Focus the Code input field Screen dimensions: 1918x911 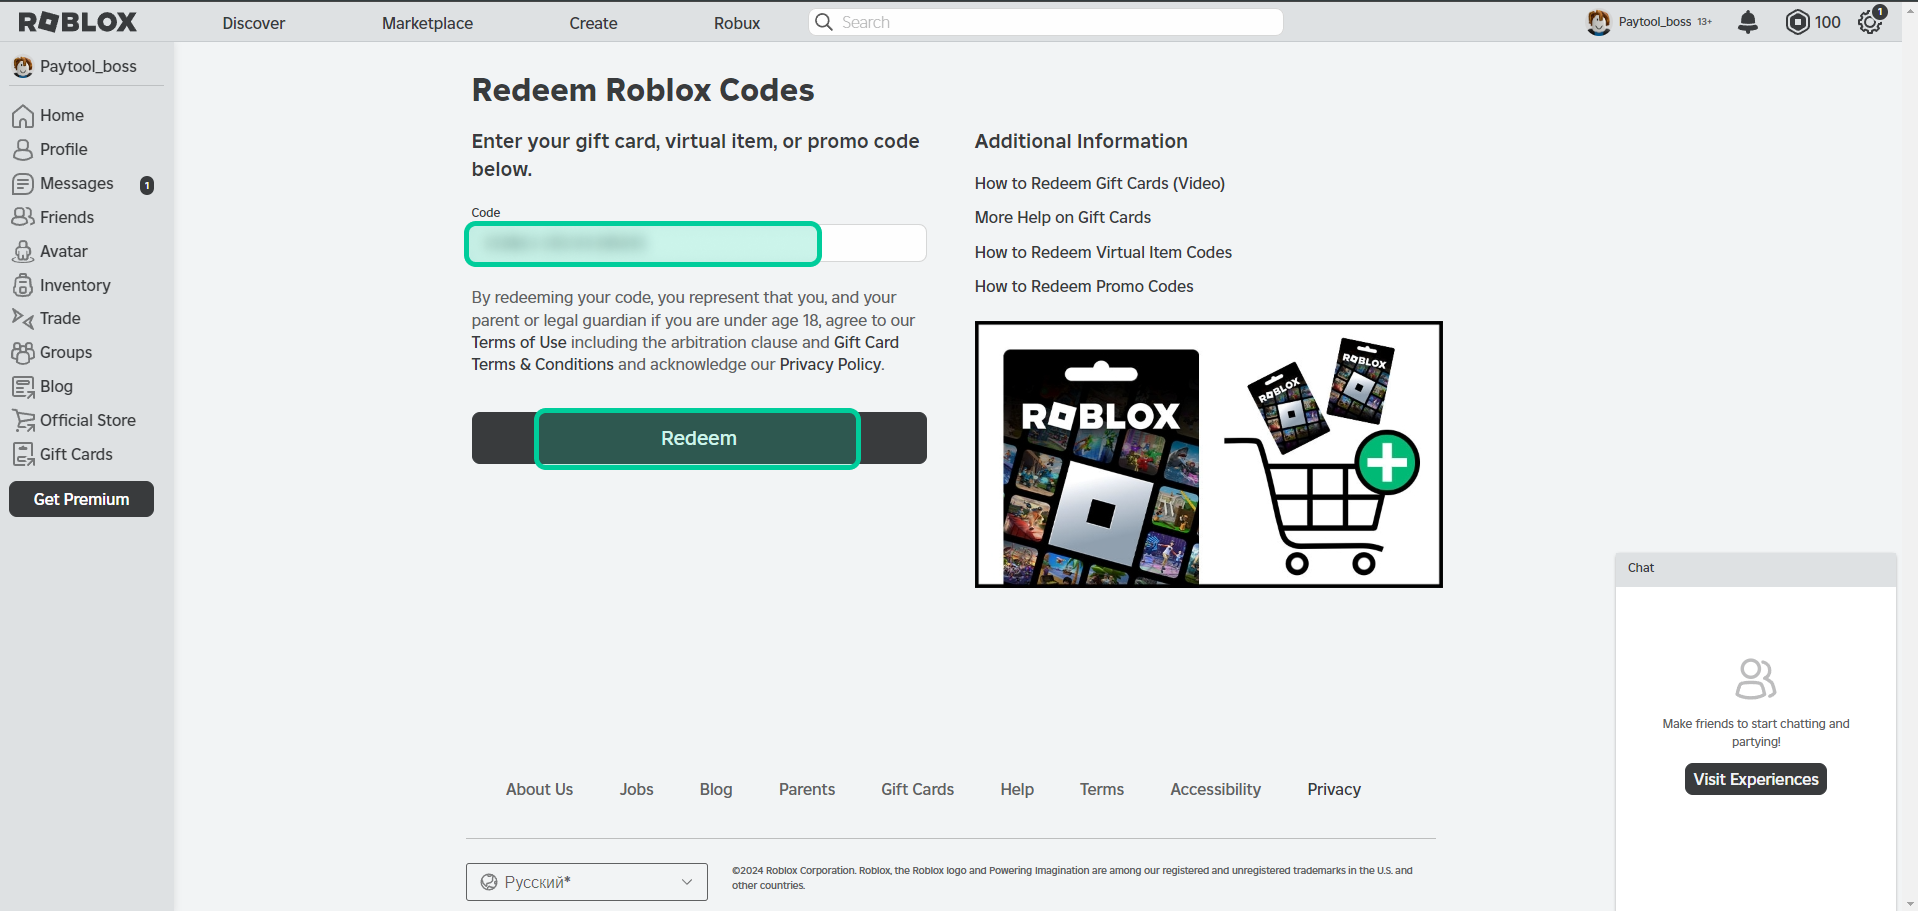pyautogui.click(x=699, y=243)
